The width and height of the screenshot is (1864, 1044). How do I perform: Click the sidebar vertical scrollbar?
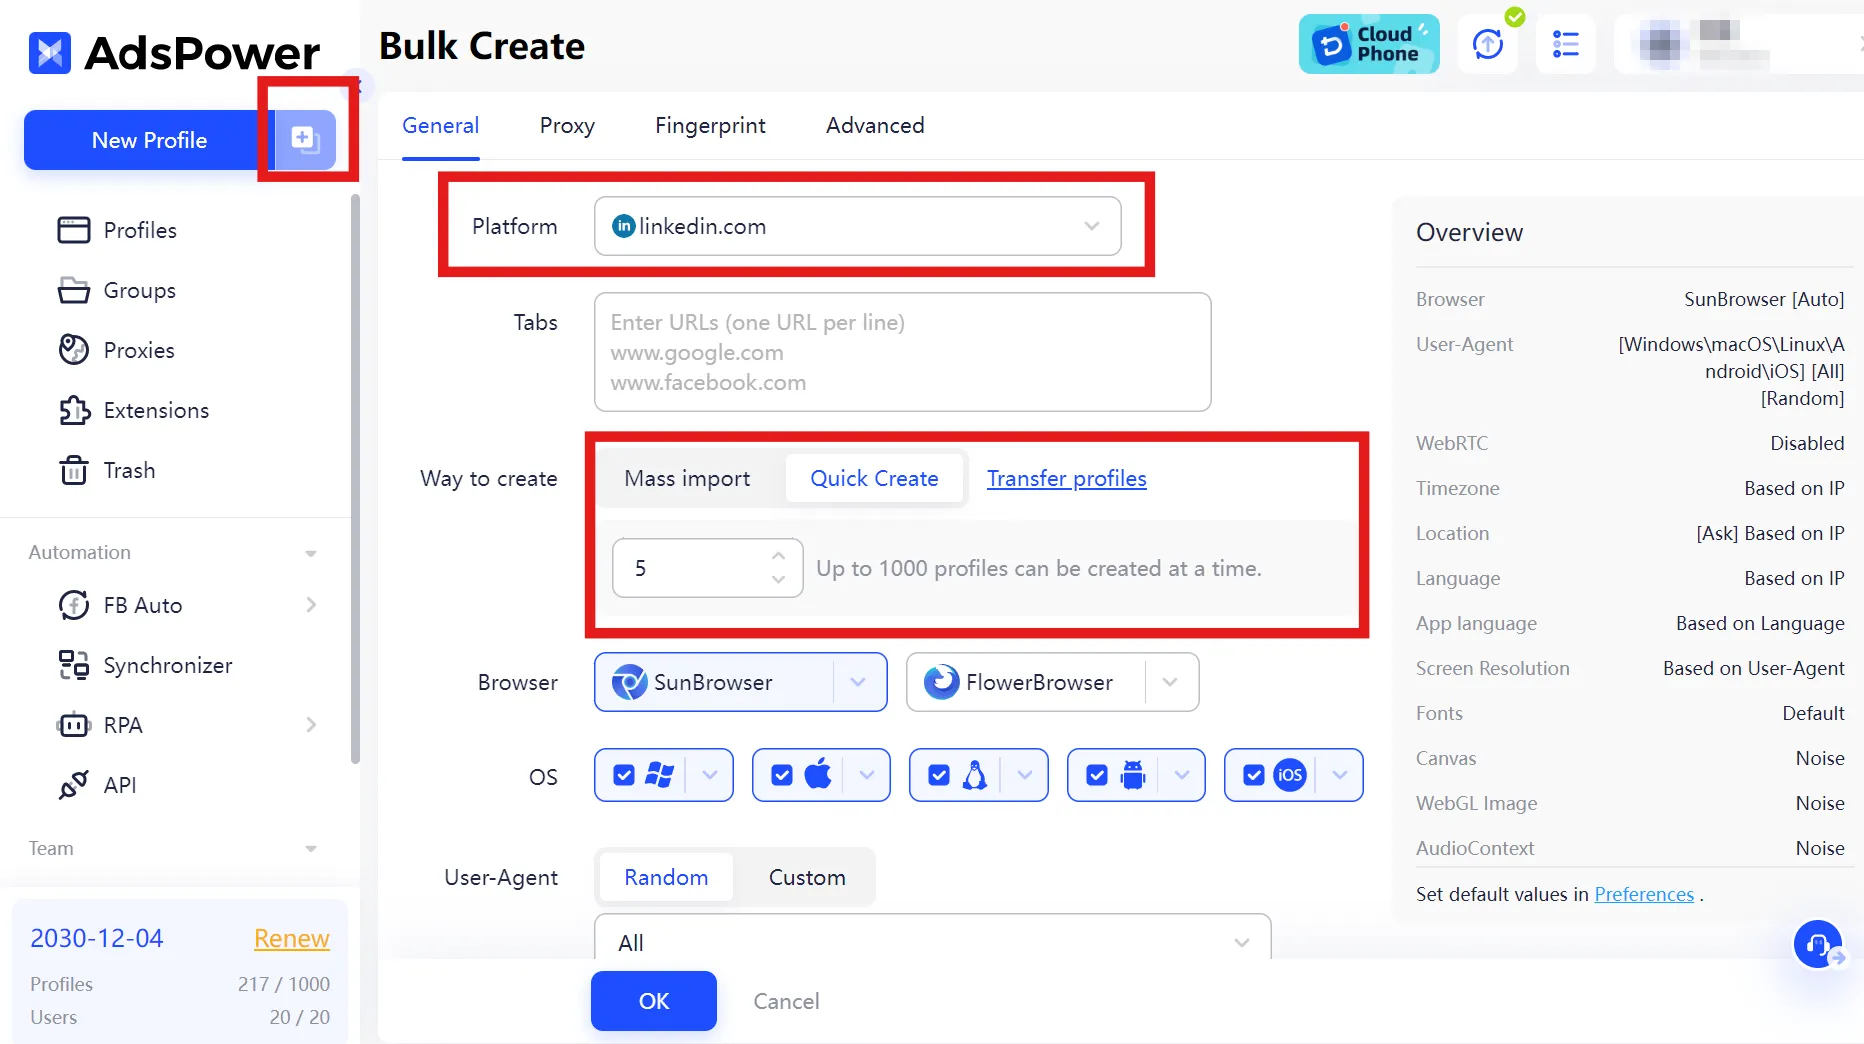point(355,480)
